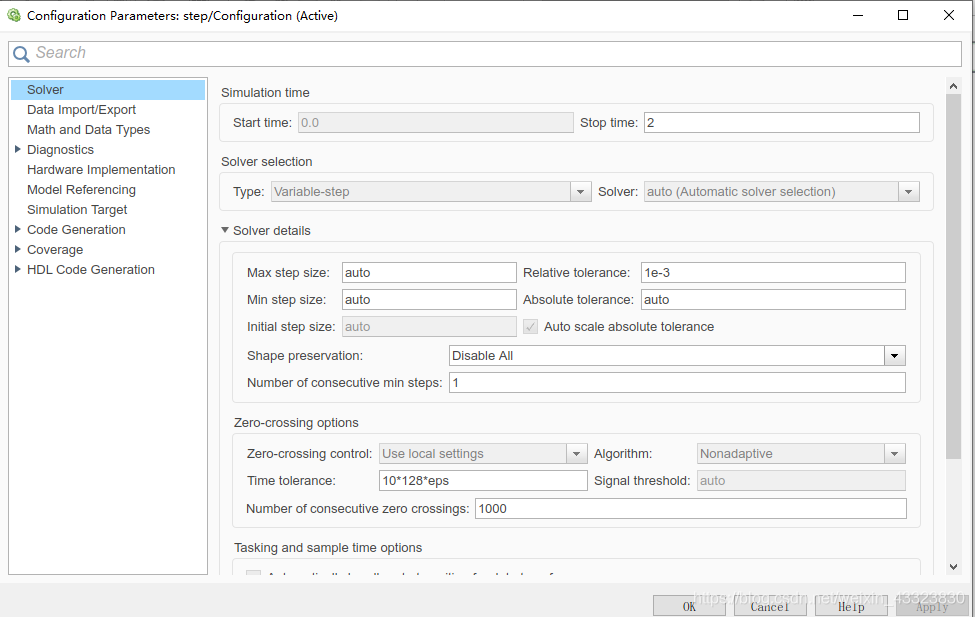Expand the HDL Code Generation node
This screenshot has width=975, height=617.
[17, 269]
